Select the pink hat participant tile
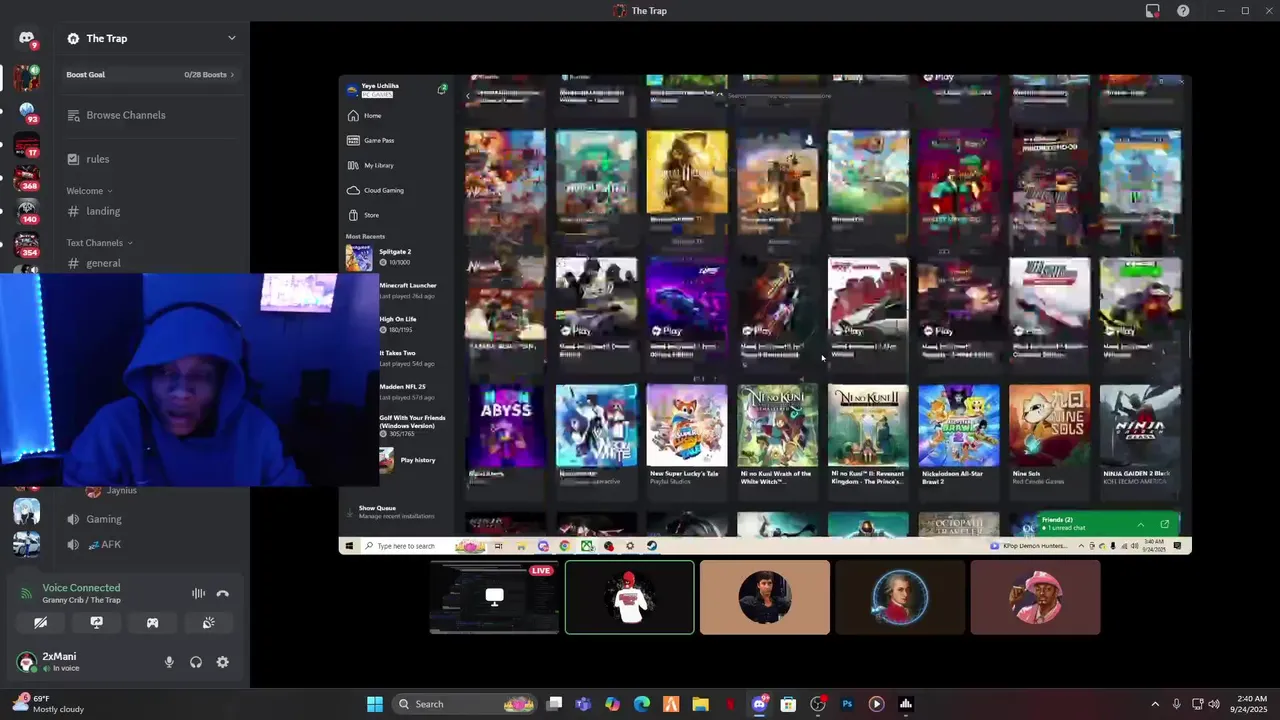This screenshot has height=720, width=1280. pos(1035,597)
